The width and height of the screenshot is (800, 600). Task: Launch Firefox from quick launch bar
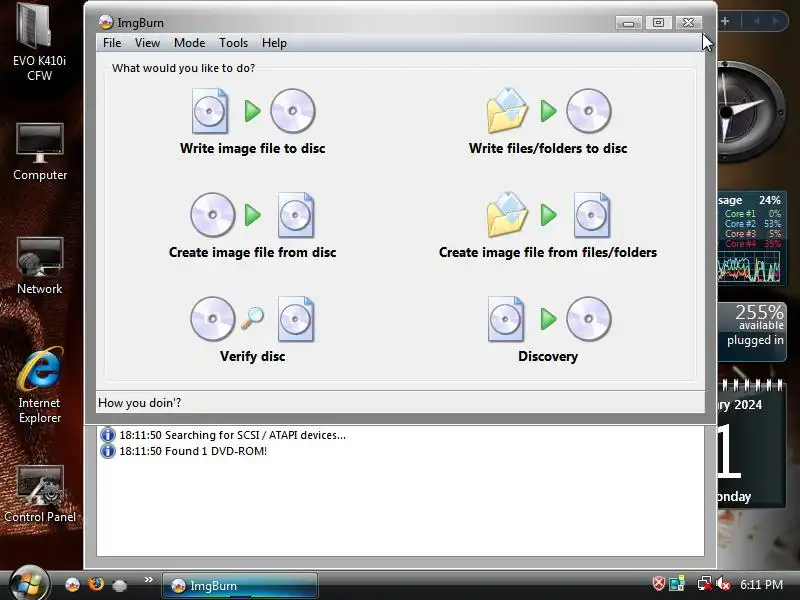tap(96, 584)
